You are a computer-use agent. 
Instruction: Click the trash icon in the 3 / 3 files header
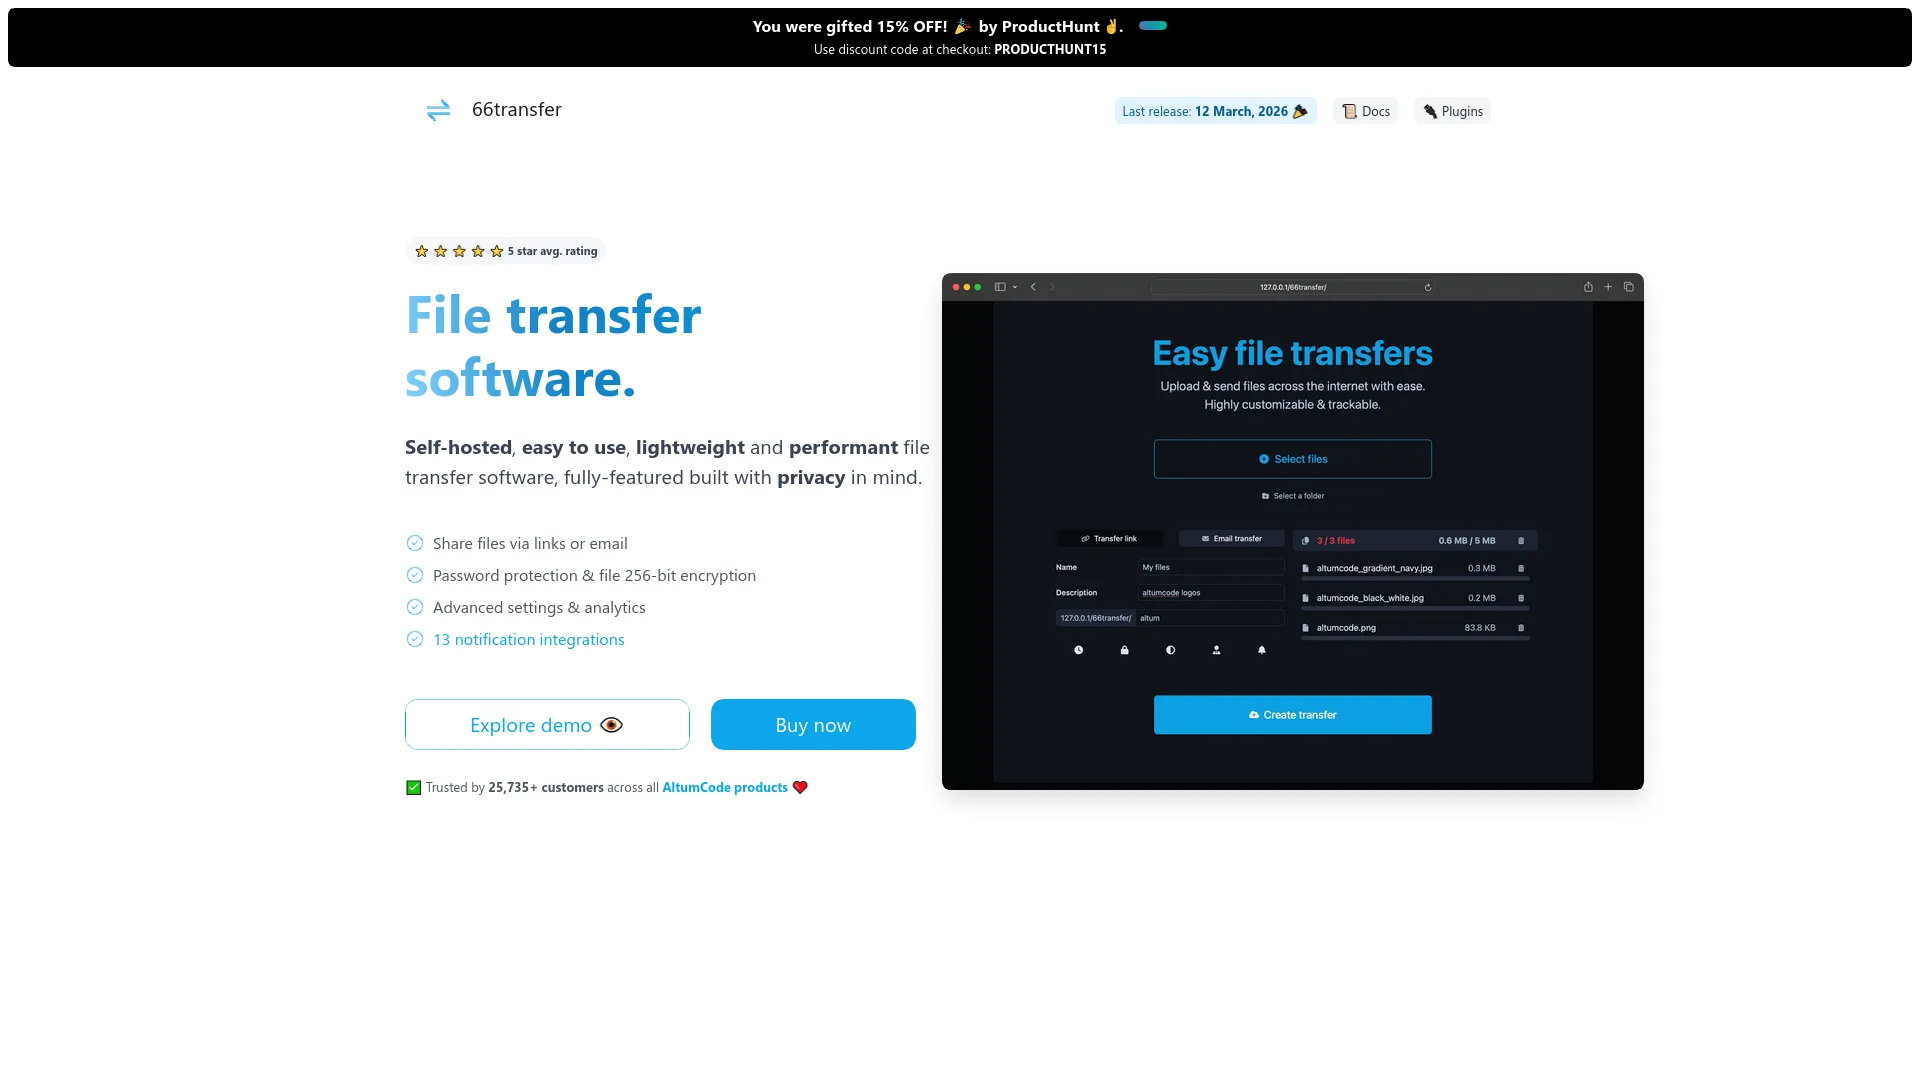1521,541
